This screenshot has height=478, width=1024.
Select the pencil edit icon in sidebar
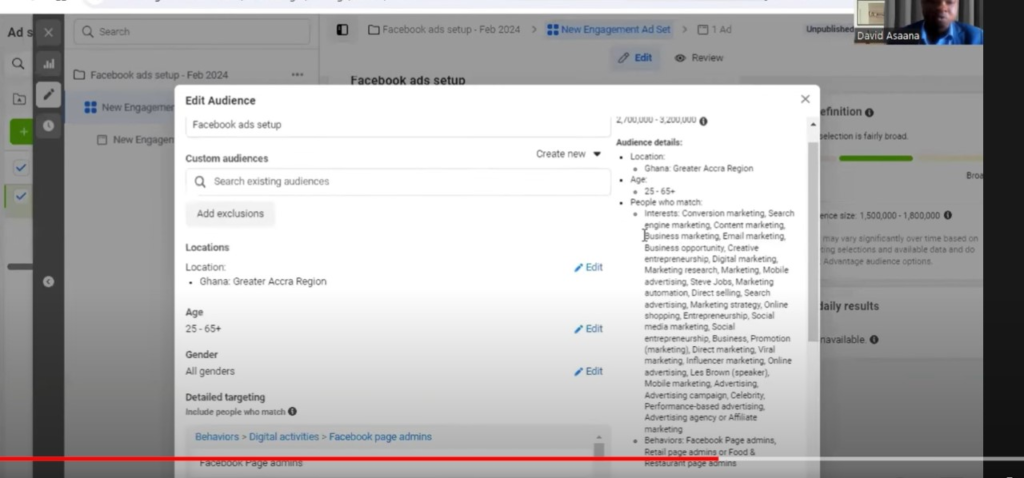coord(48,95)
